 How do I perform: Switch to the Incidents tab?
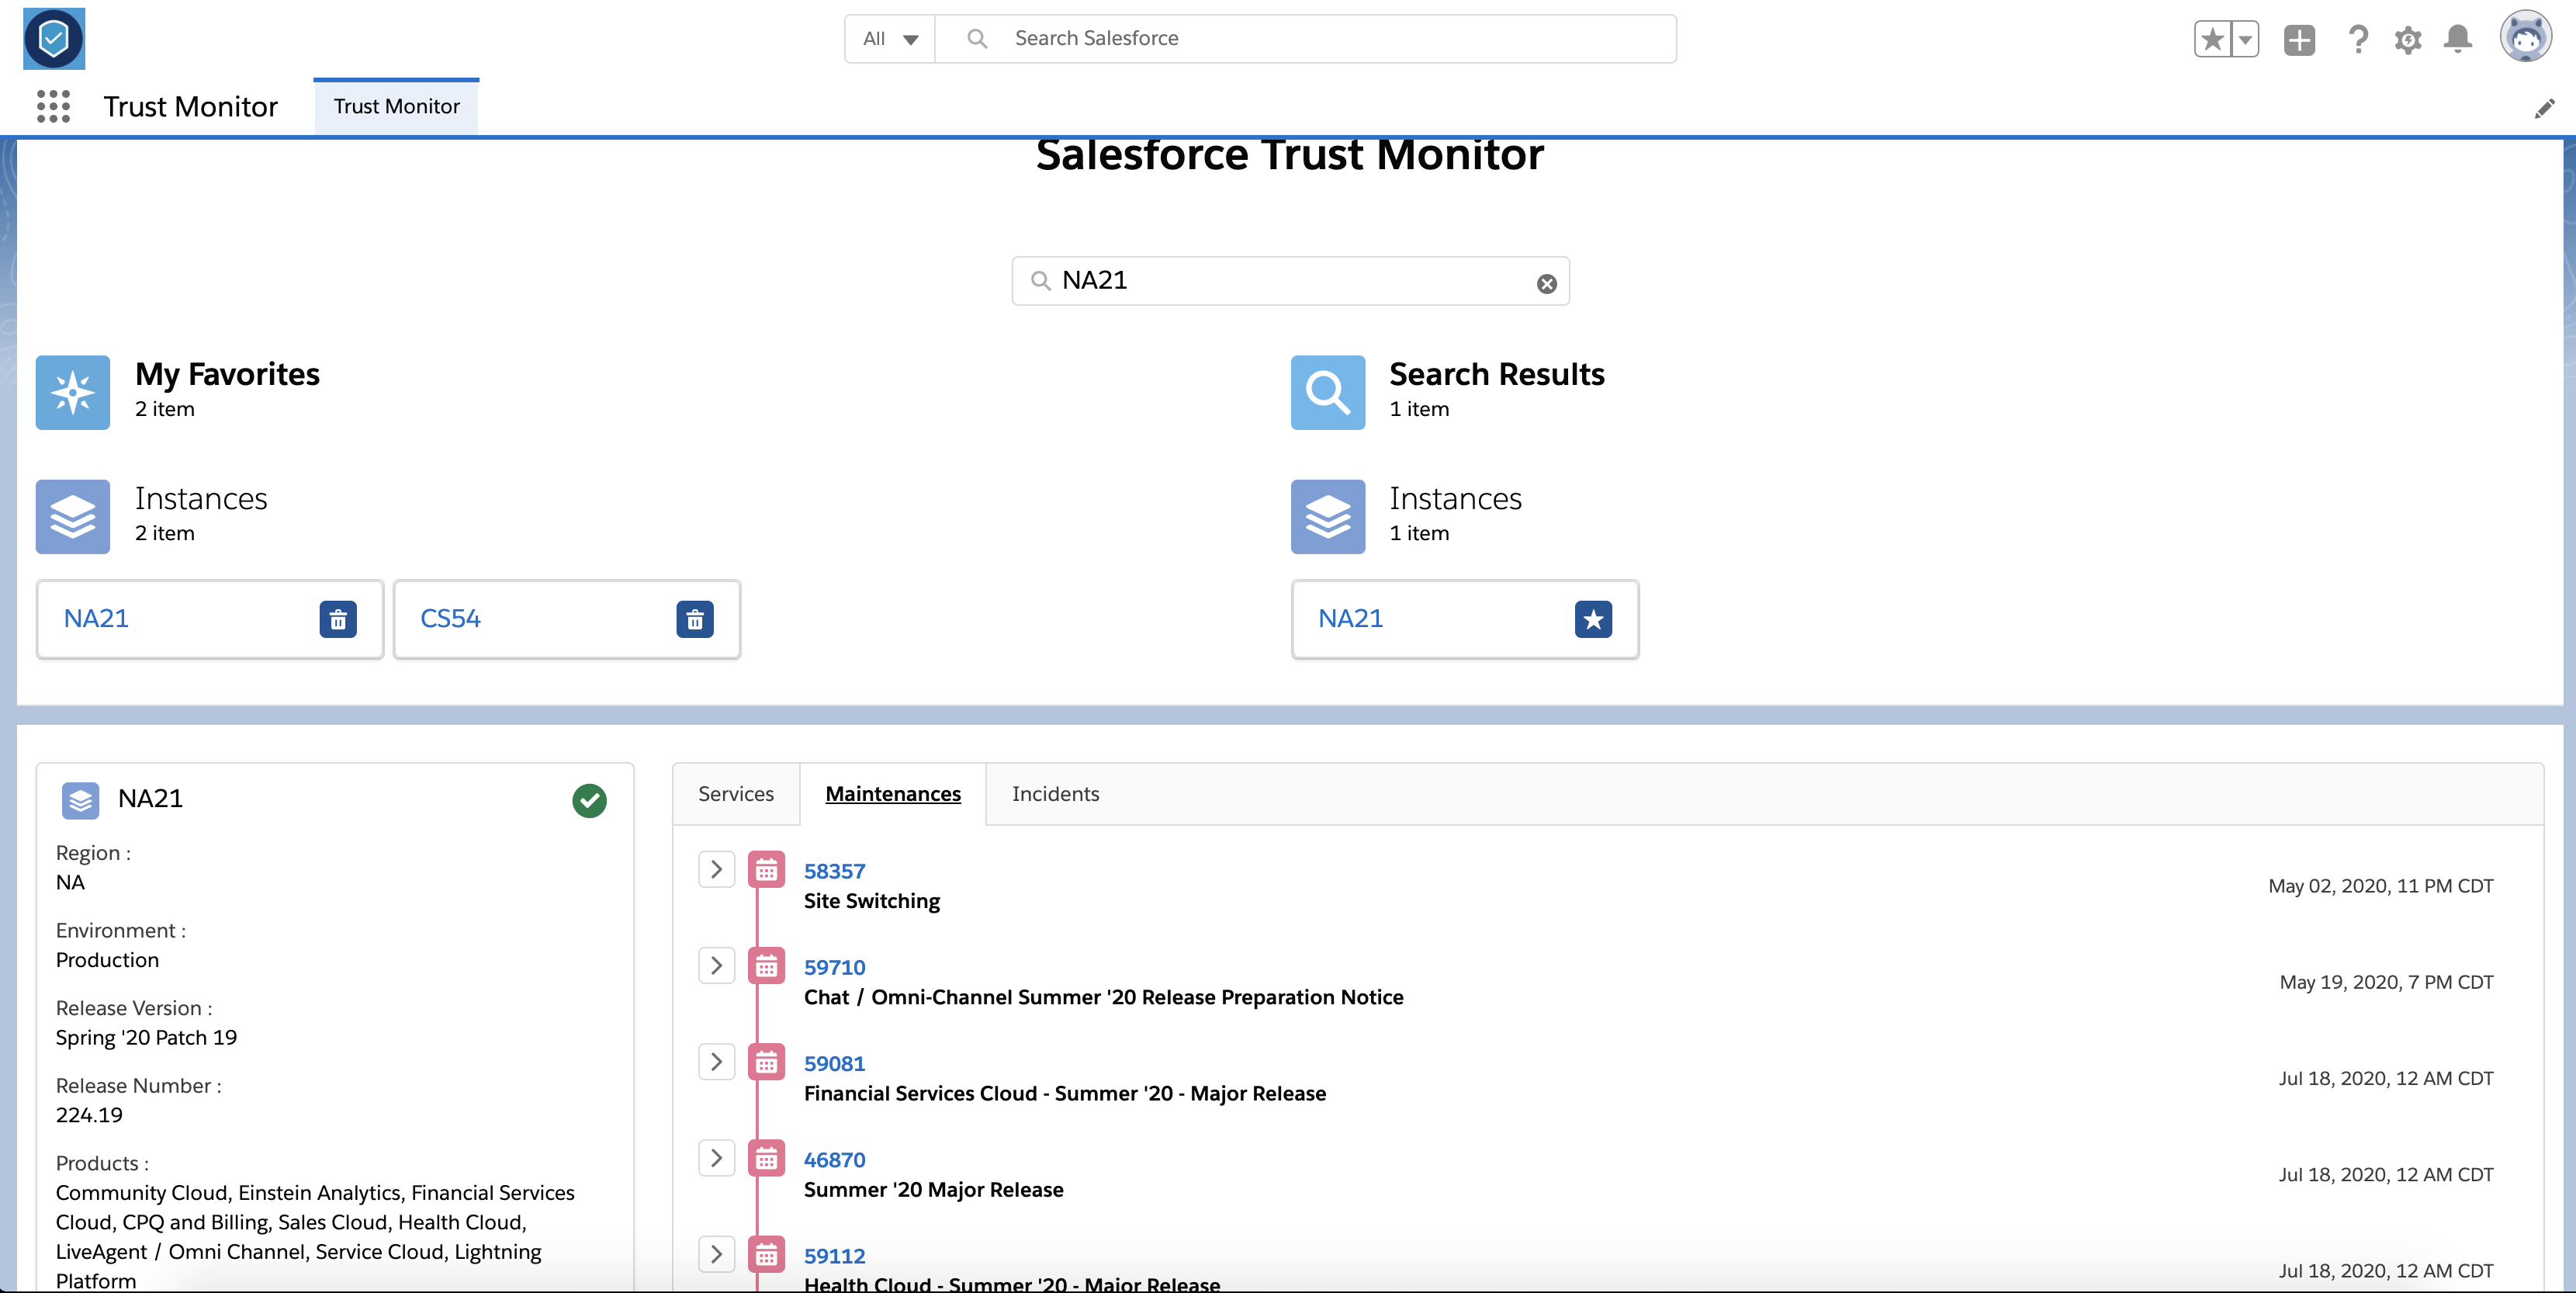[x=1055, y=794]
